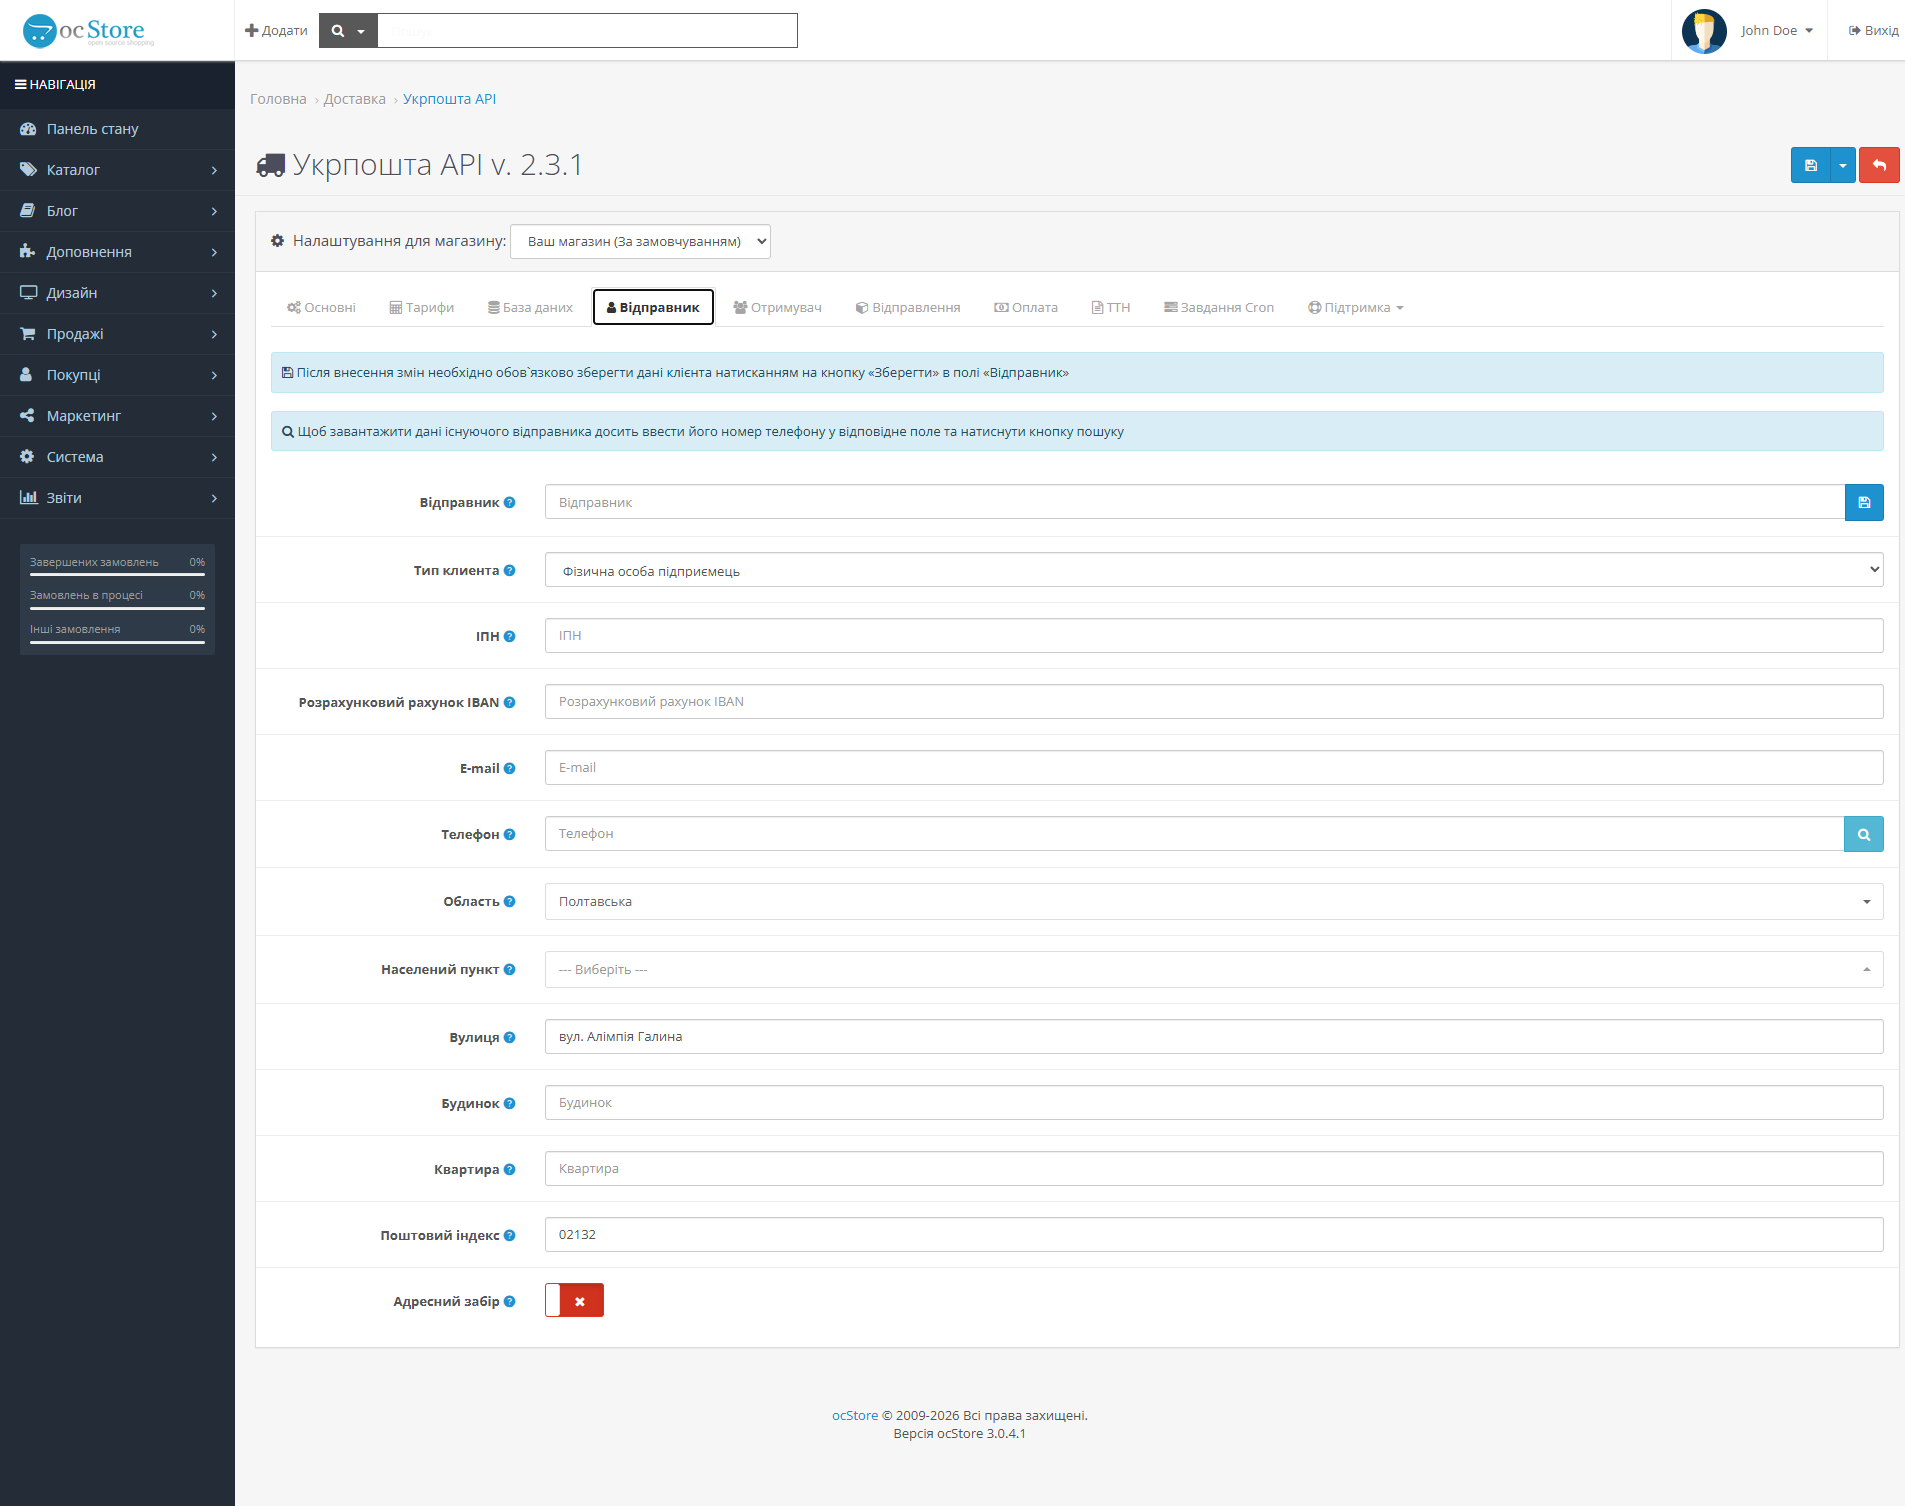
Task: Open the save options dropdown arrow
Action: tap(1843, 165)
